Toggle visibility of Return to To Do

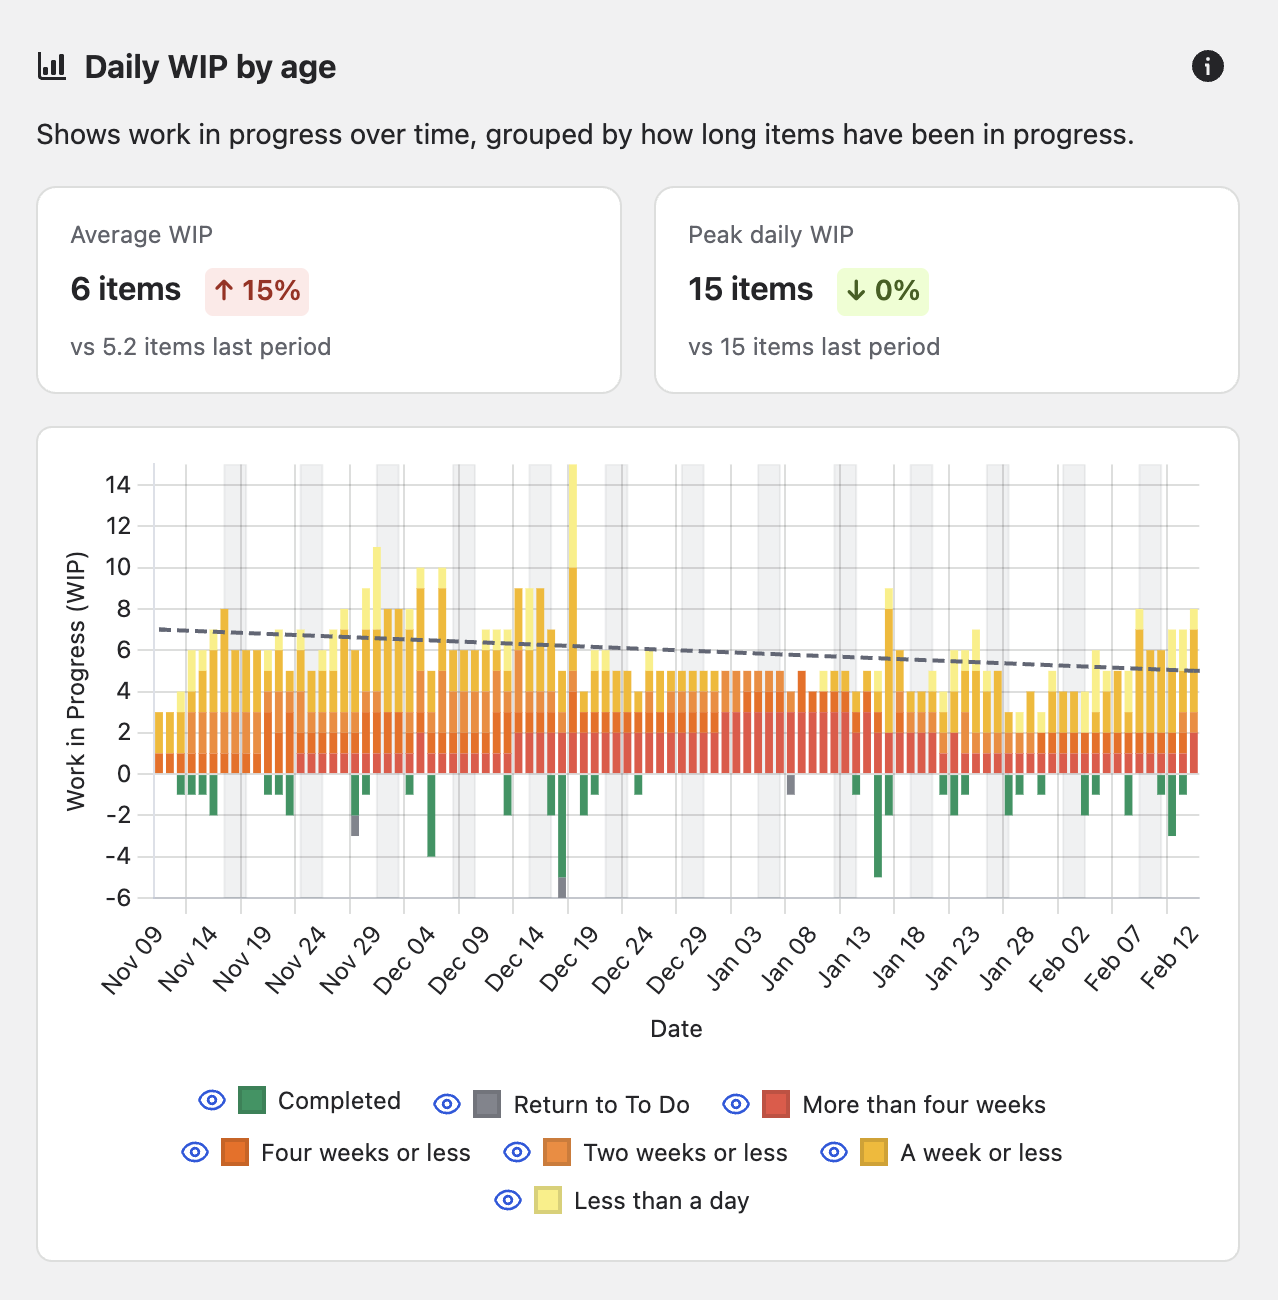point(447,1104)
